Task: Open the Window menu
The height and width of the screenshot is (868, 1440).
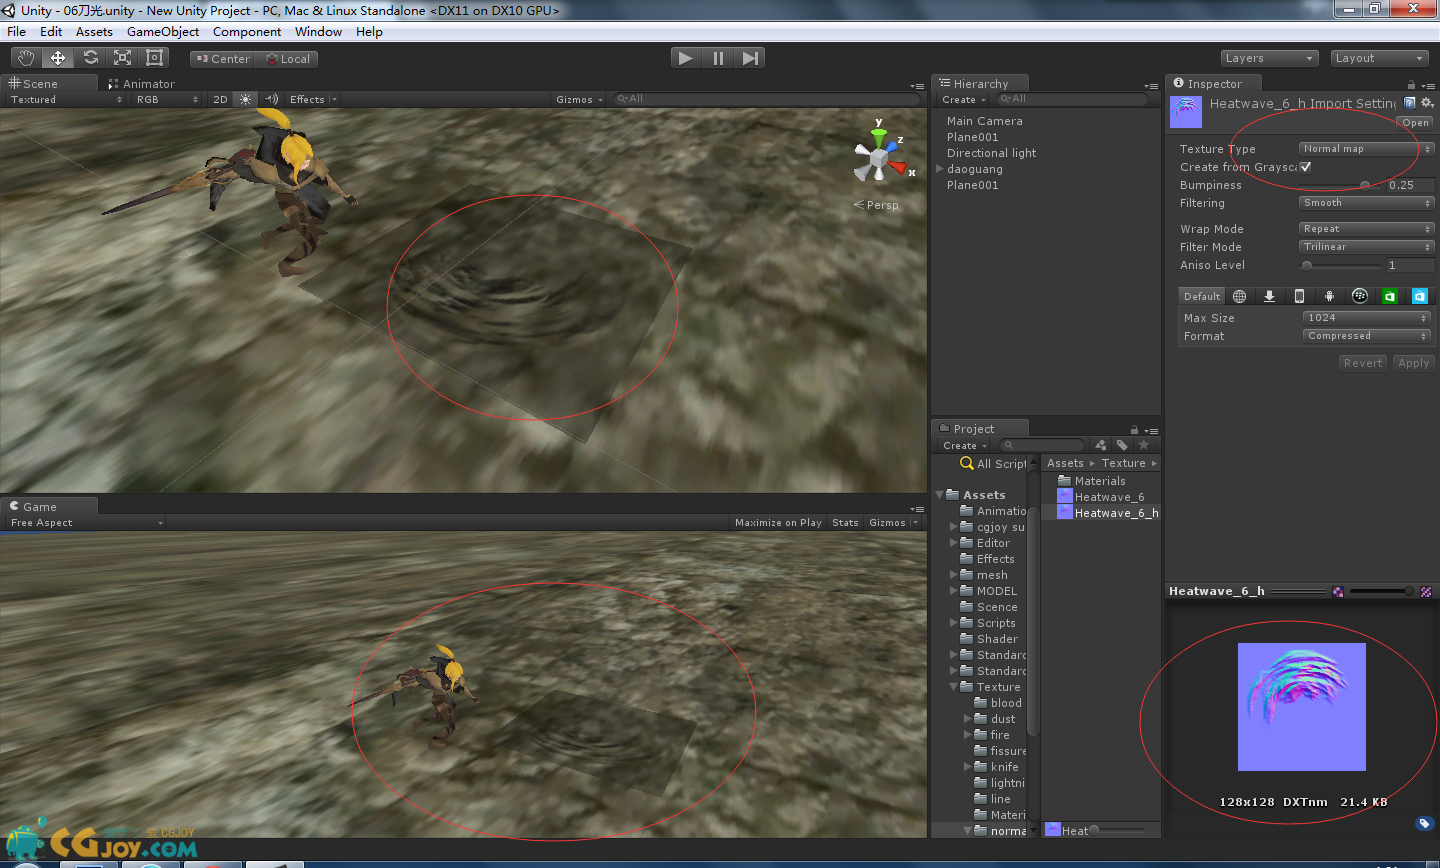Action: (319, 31)
